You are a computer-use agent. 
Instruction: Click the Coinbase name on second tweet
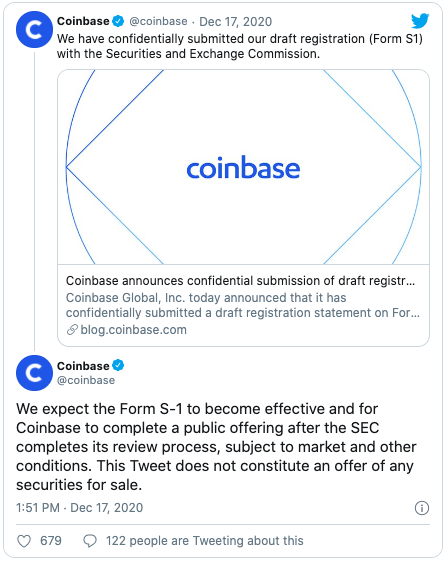point(83,366)
